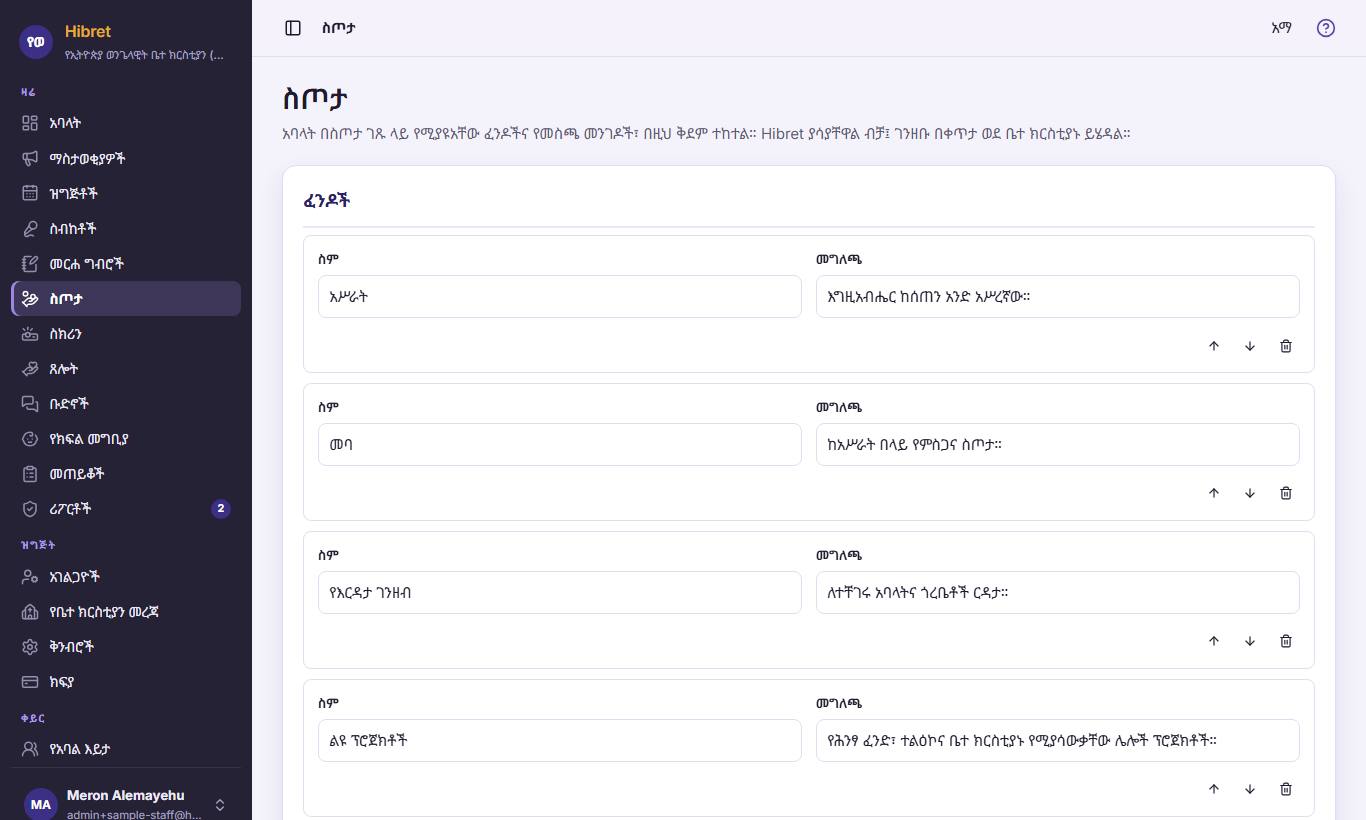
Task: Edit the የእርዳታ ገንዘብ name field
Action: pos(560,592)
